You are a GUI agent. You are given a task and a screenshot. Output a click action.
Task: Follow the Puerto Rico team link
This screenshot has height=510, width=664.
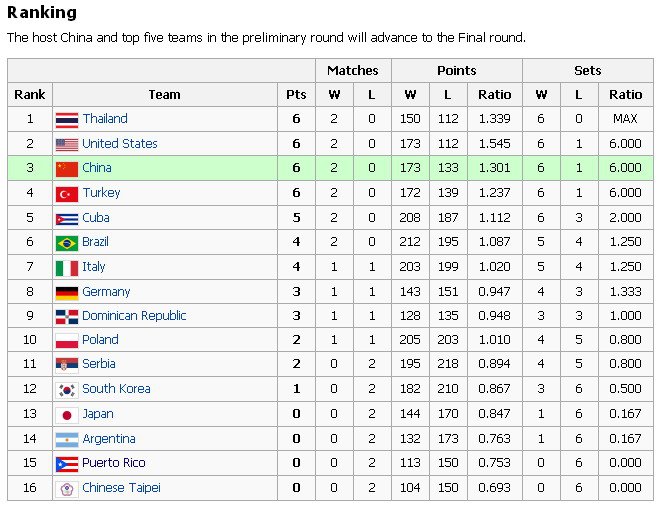(x=114, y=463)
